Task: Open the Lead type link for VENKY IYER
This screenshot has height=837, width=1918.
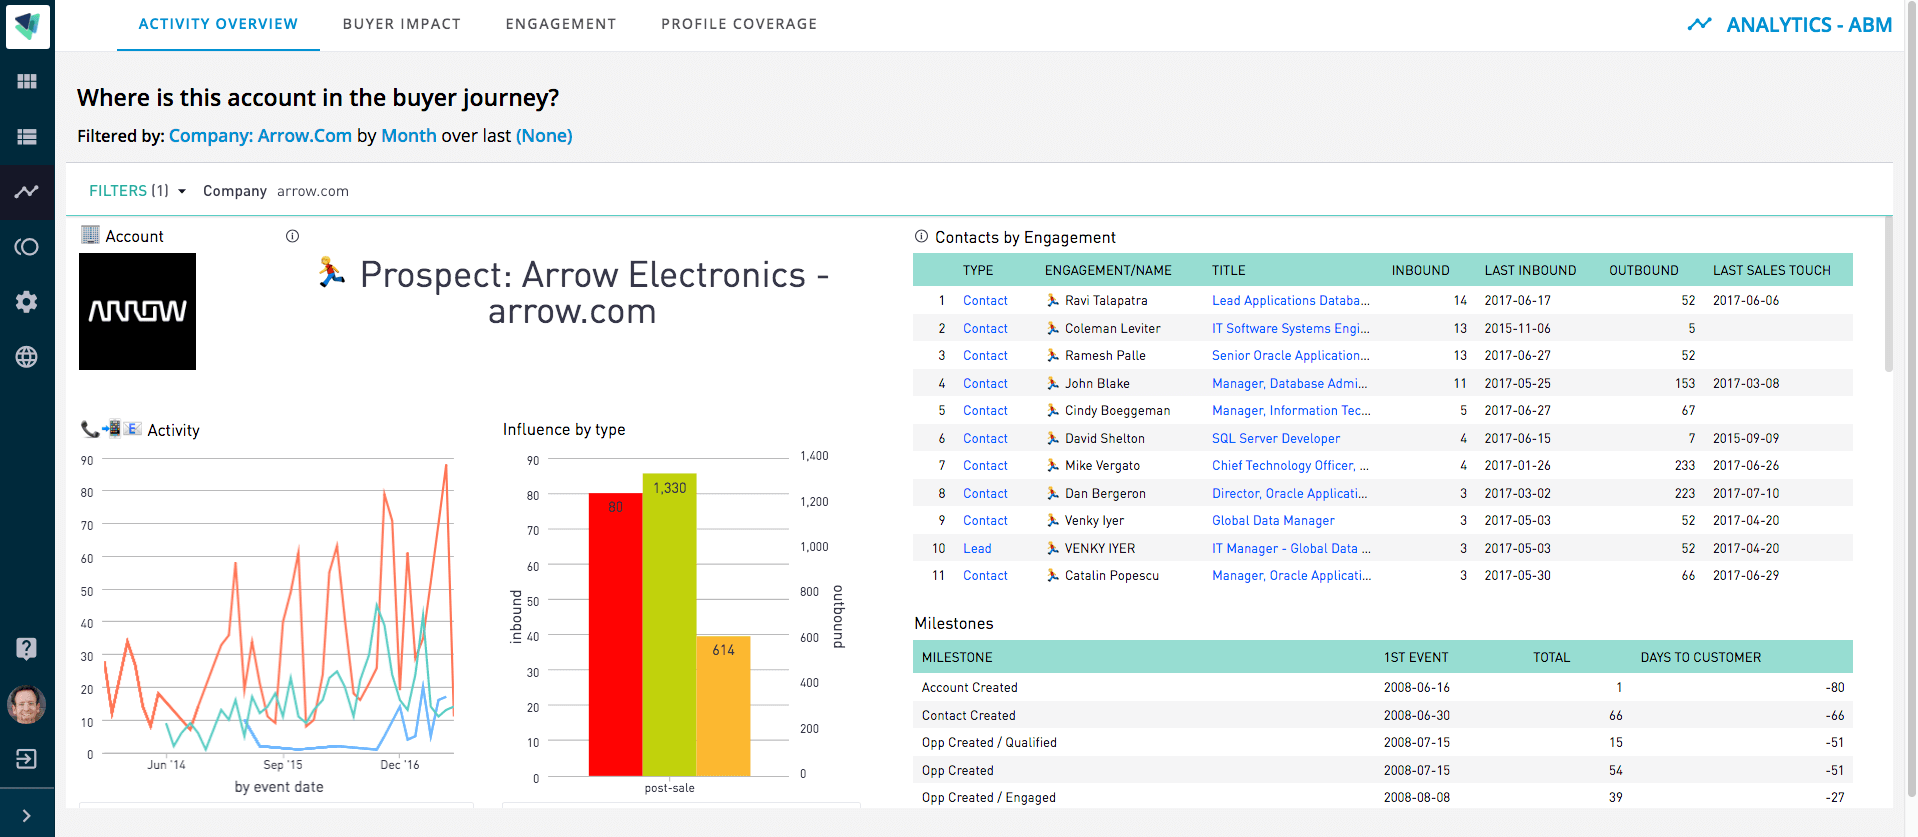Action: [977, 548]
